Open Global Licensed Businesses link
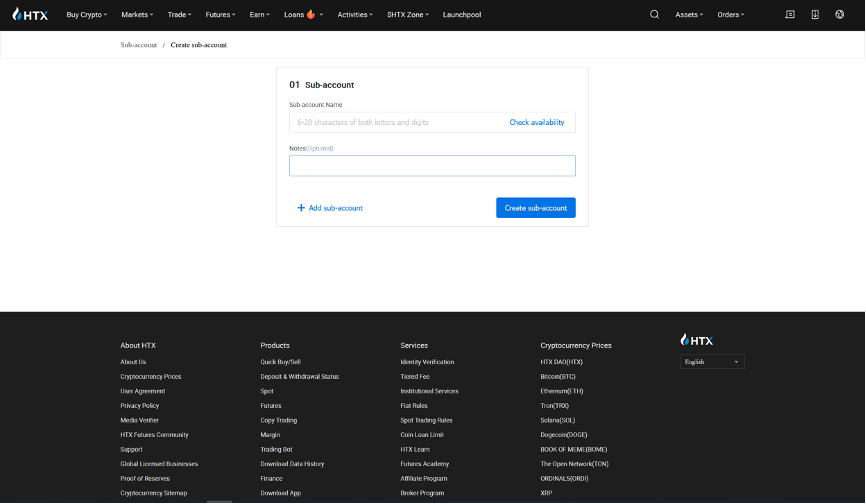This screenshot has width=866, height=504. click(x=159, y=464)
